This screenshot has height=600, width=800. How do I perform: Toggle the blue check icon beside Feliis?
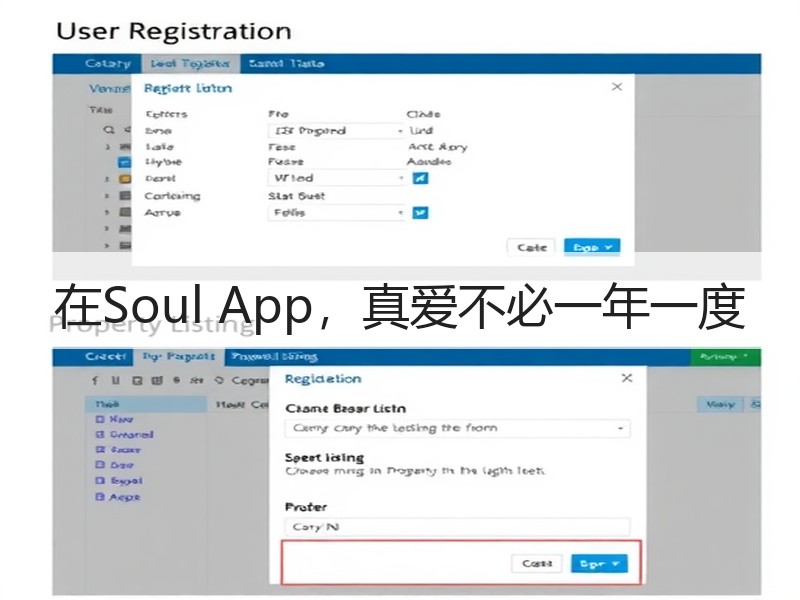(420, 213)
